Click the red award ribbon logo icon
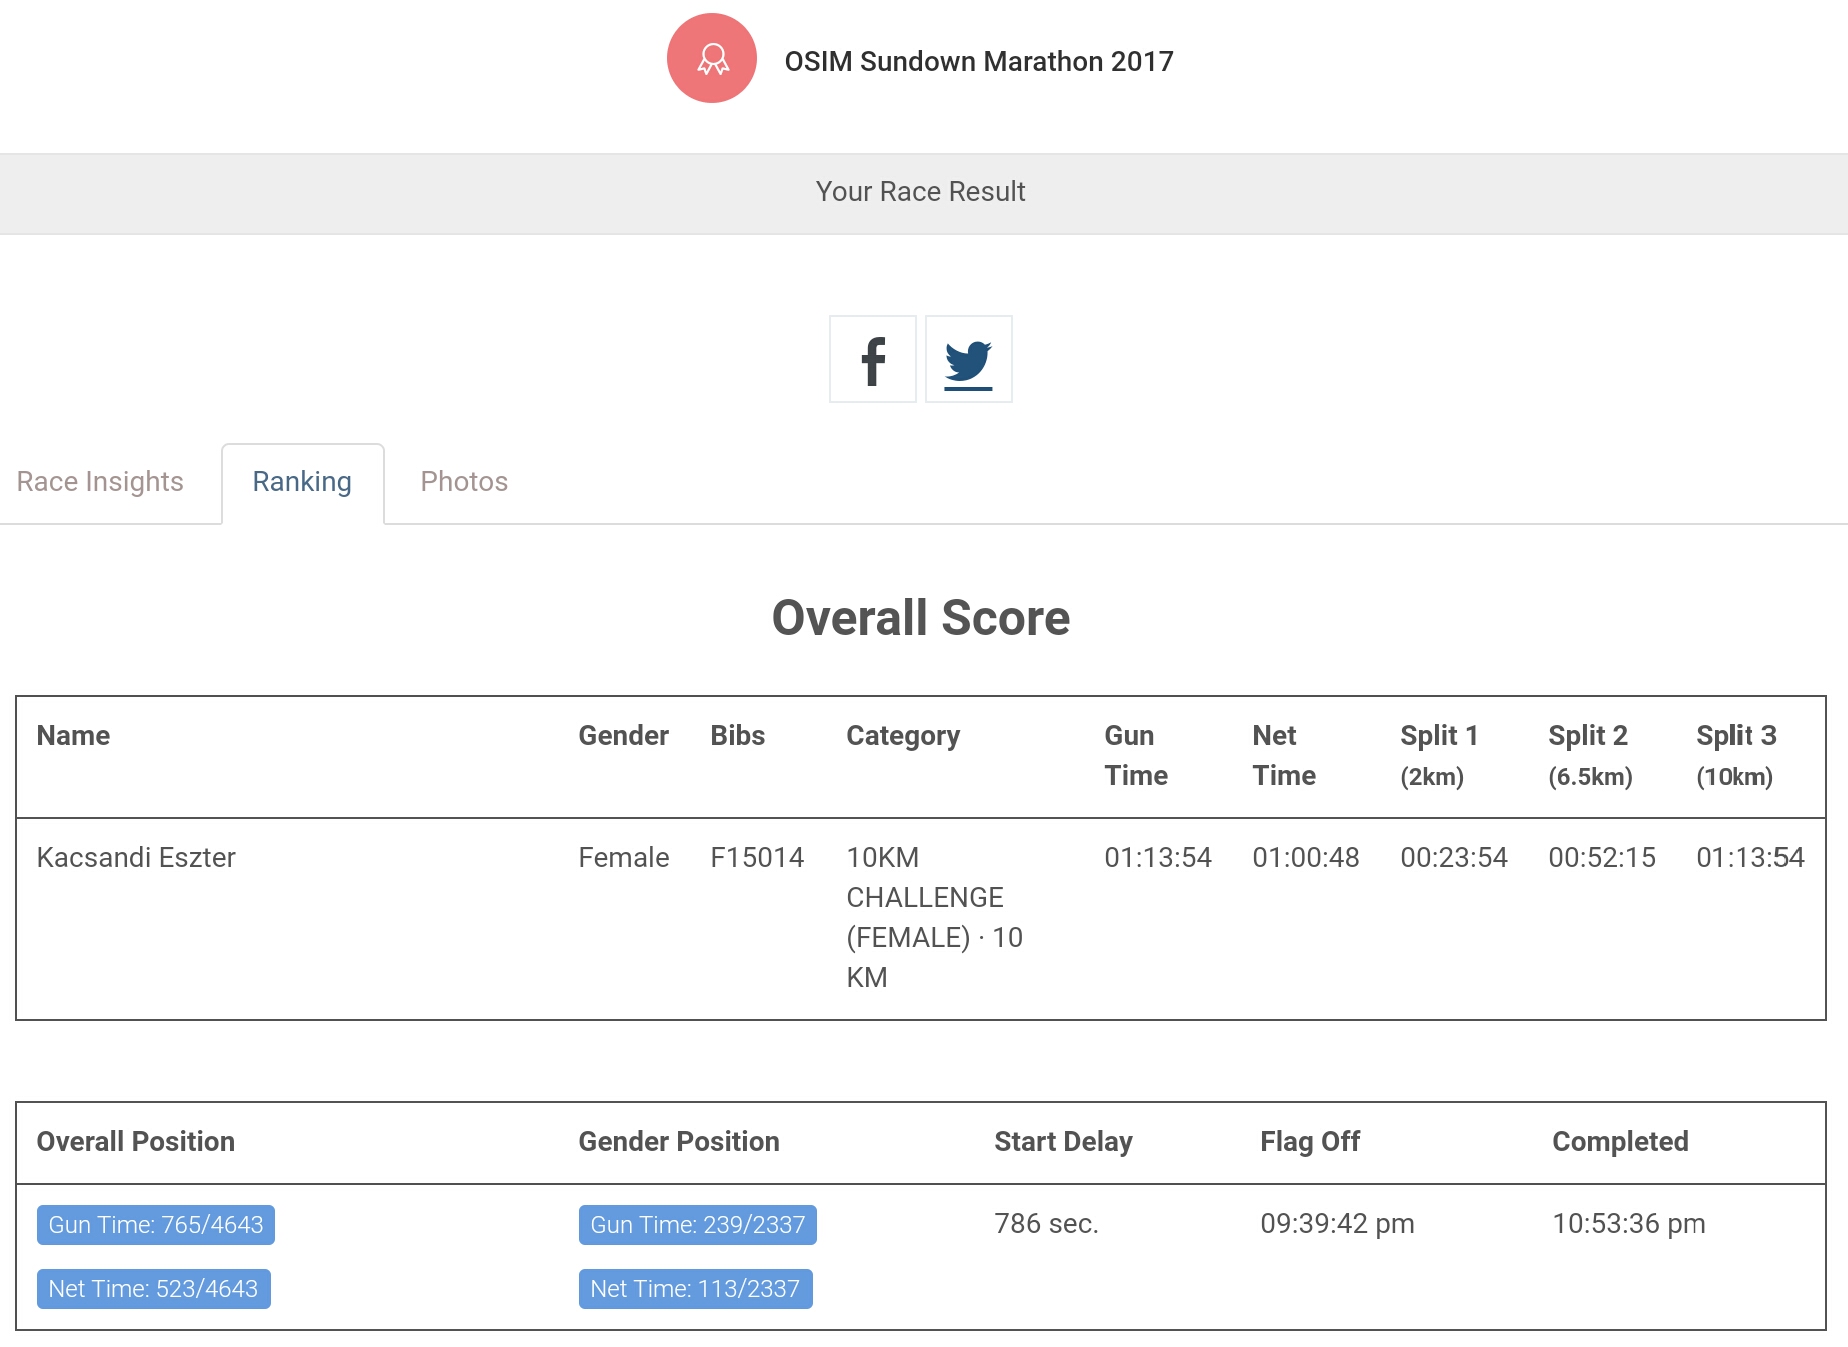This screenshot has height=1347, width=1848. point(712,58)
